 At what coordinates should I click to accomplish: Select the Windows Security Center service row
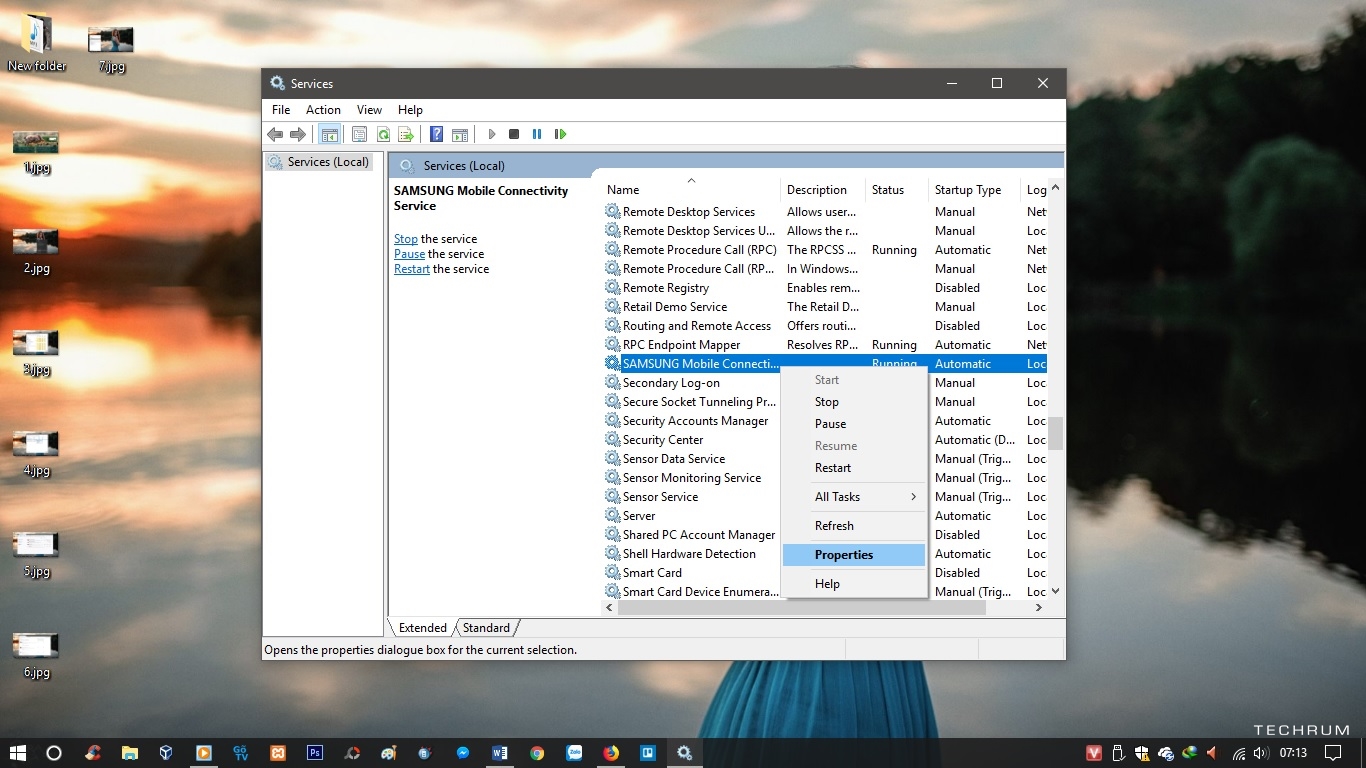(x=663, y=440)
